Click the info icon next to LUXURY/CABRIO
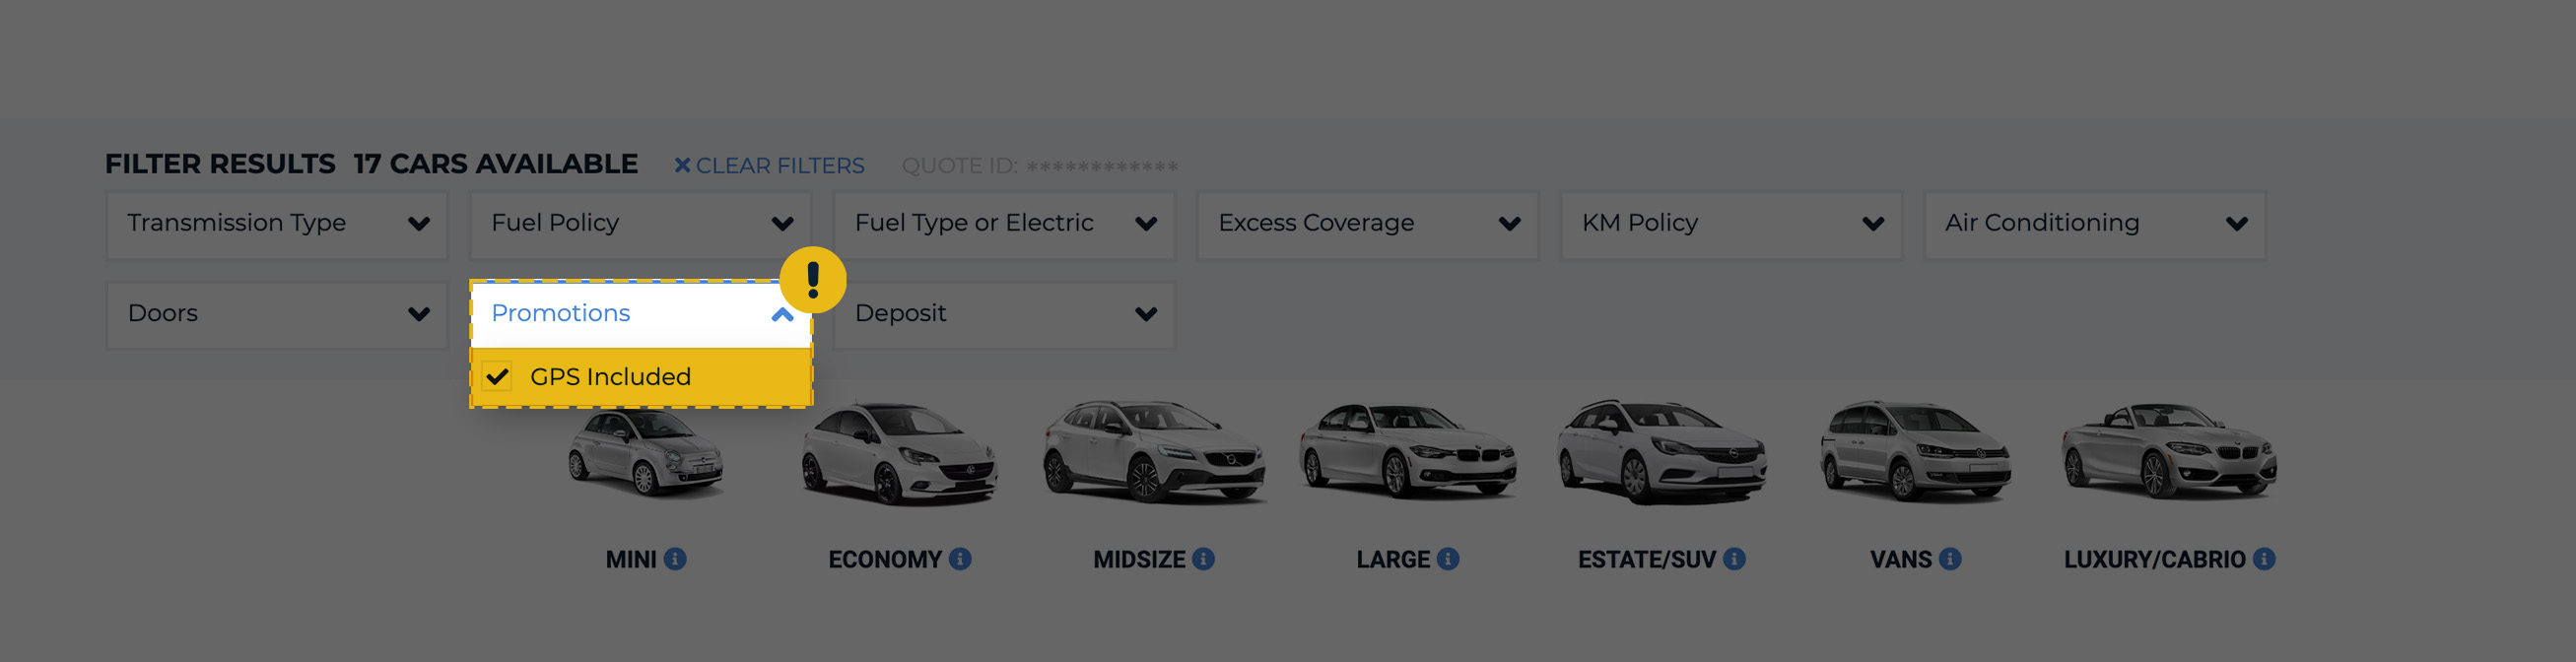2576x662 pixels. [2264, 559]
